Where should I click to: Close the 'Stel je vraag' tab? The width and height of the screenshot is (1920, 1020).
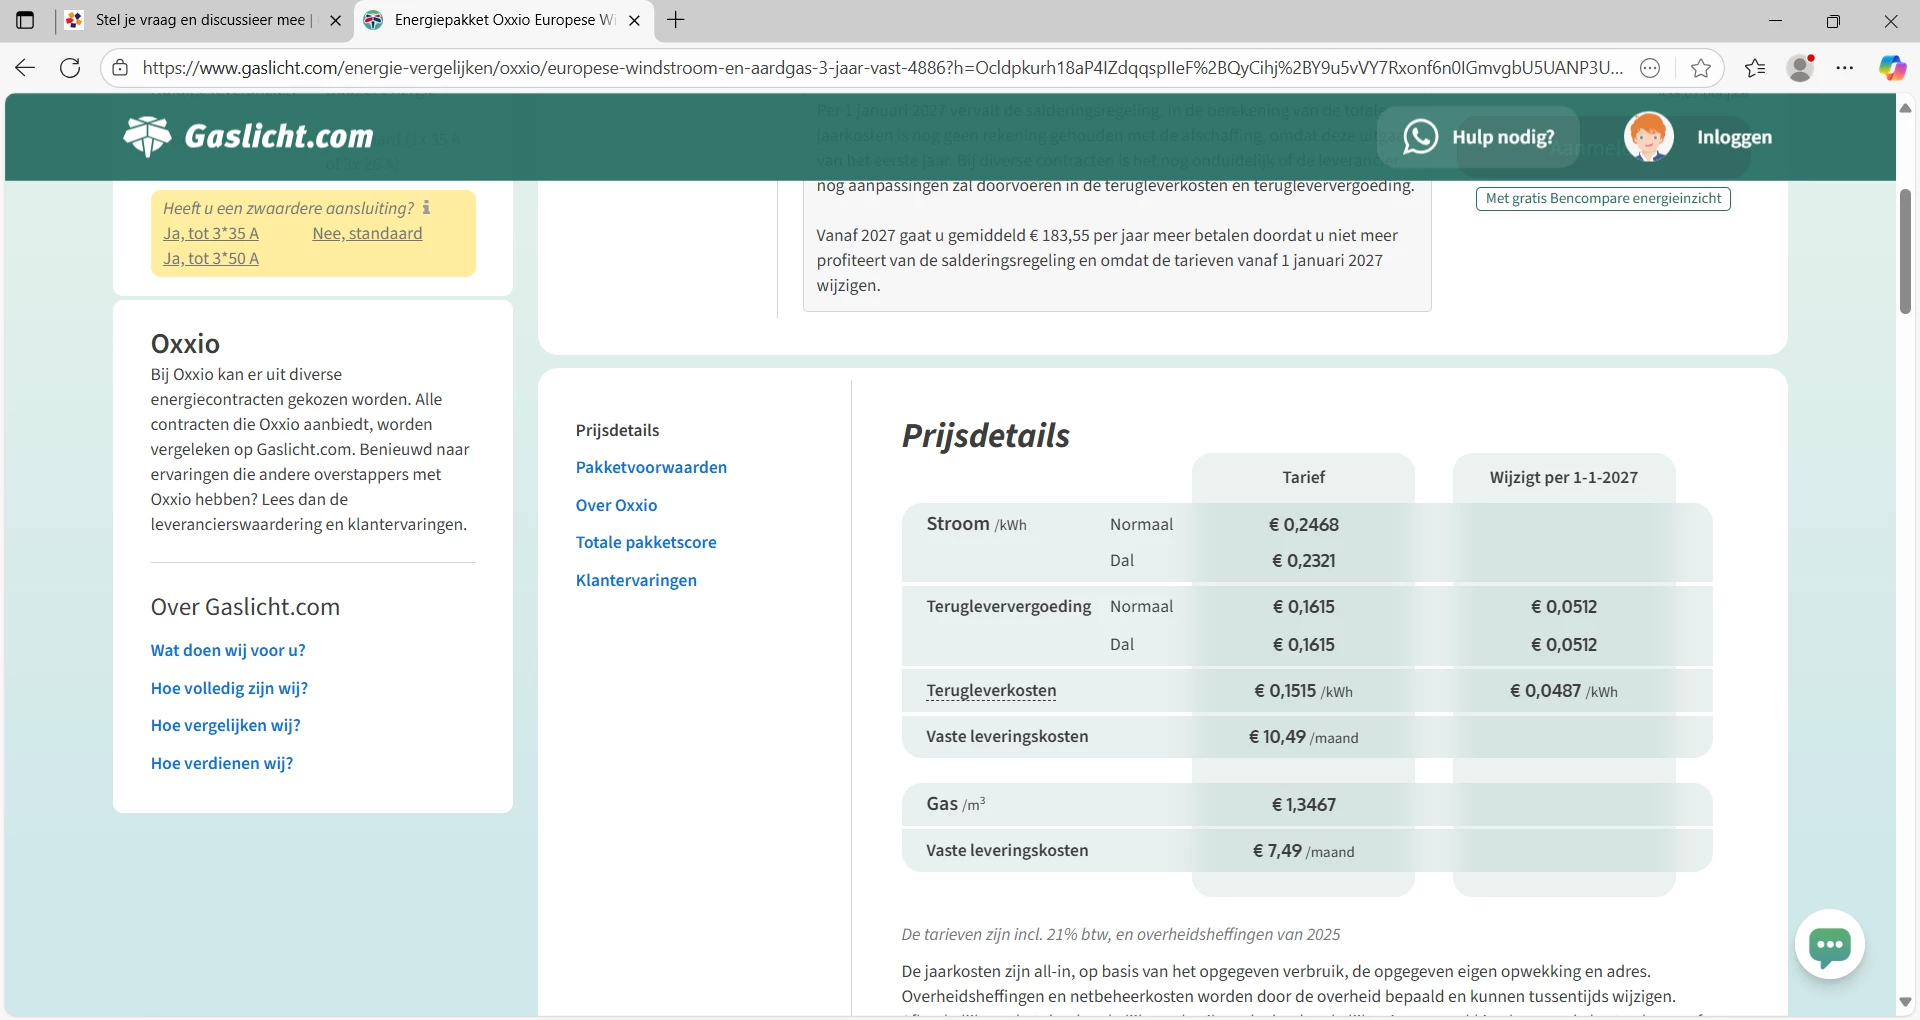tap(335, 20)
